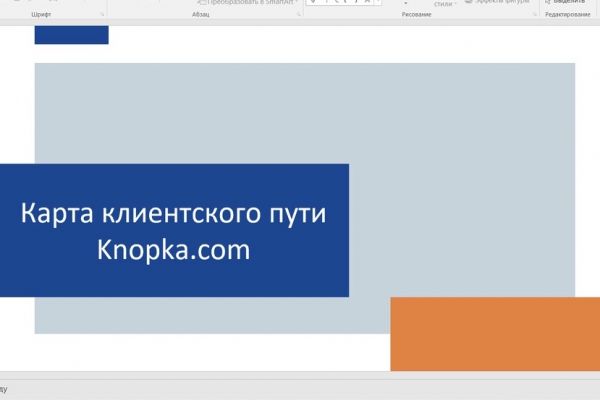Click the title line 'Карта клиентского пути'
The image size is (600, 400).
tap(173, 214)
